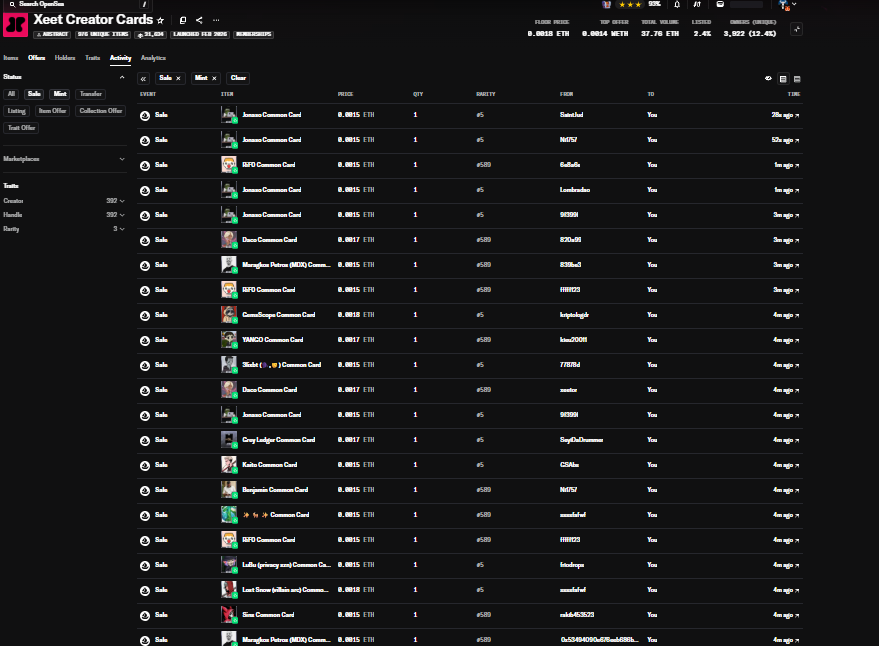879x646 pixels.
Task: Open seller SayDaDrummer's profile
Action: (581, 440)
